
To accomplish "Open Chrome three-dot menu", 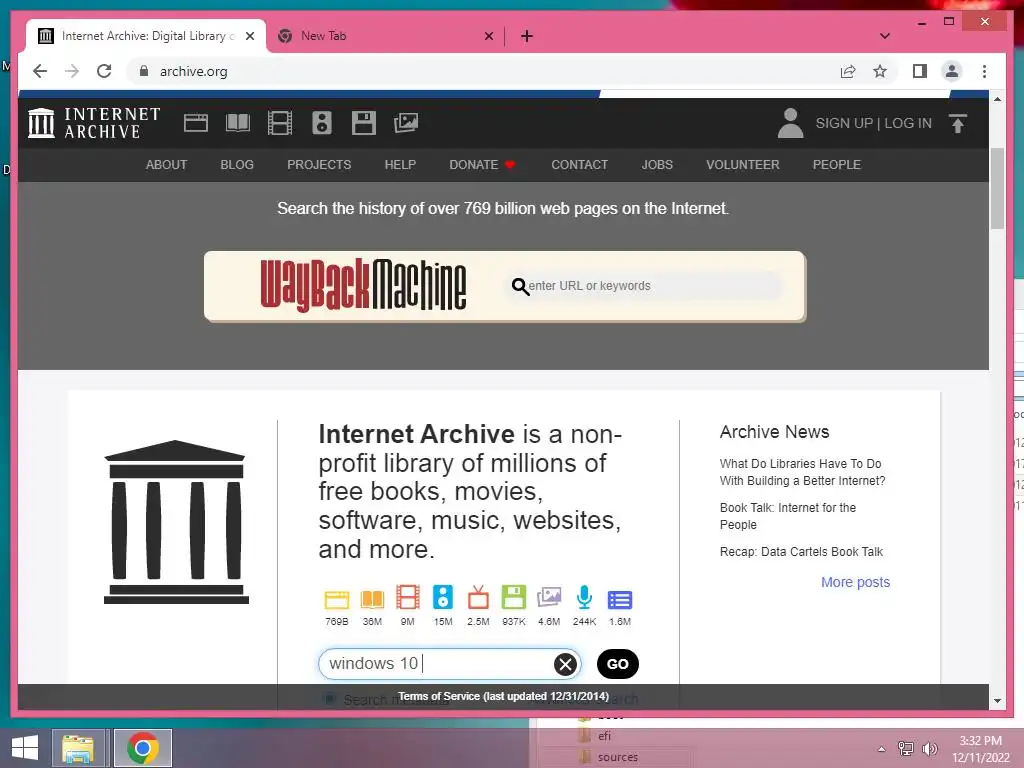I will (984, 71).
